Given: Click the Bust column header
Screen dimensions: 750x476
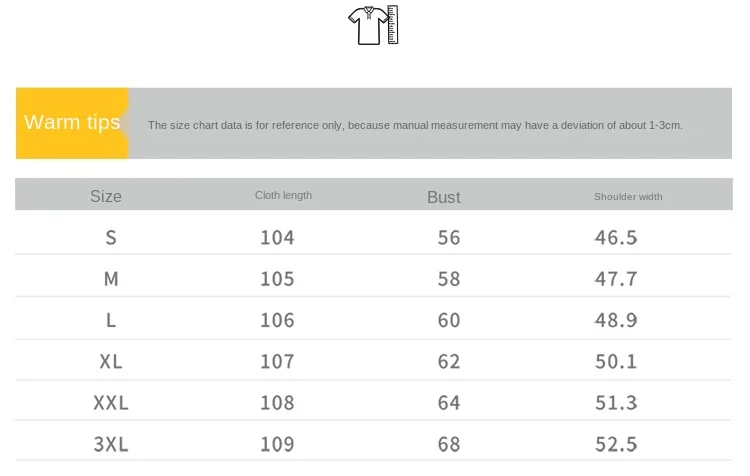Looking at the screenshot, I should 444,197.
